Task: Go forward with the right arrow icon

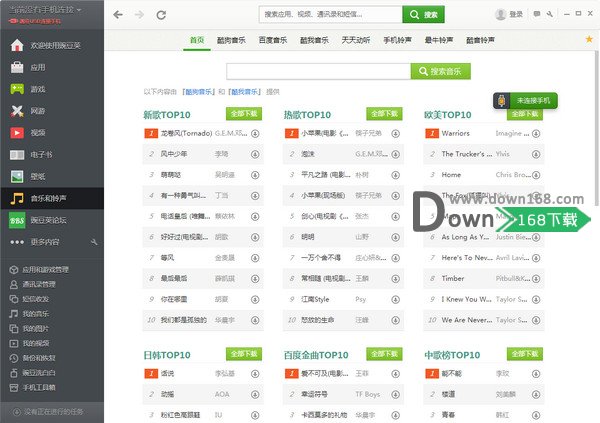Action: point(139,15)
